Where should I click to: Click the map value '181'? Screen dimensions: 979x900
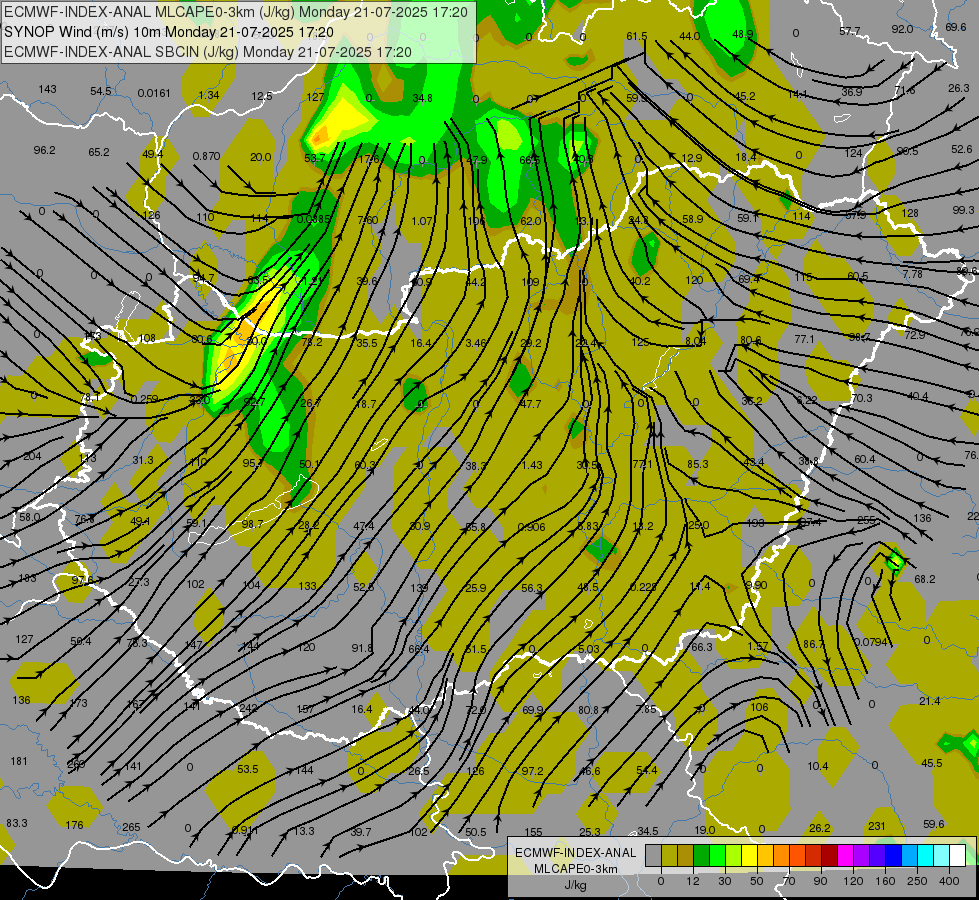click(19, 761)
